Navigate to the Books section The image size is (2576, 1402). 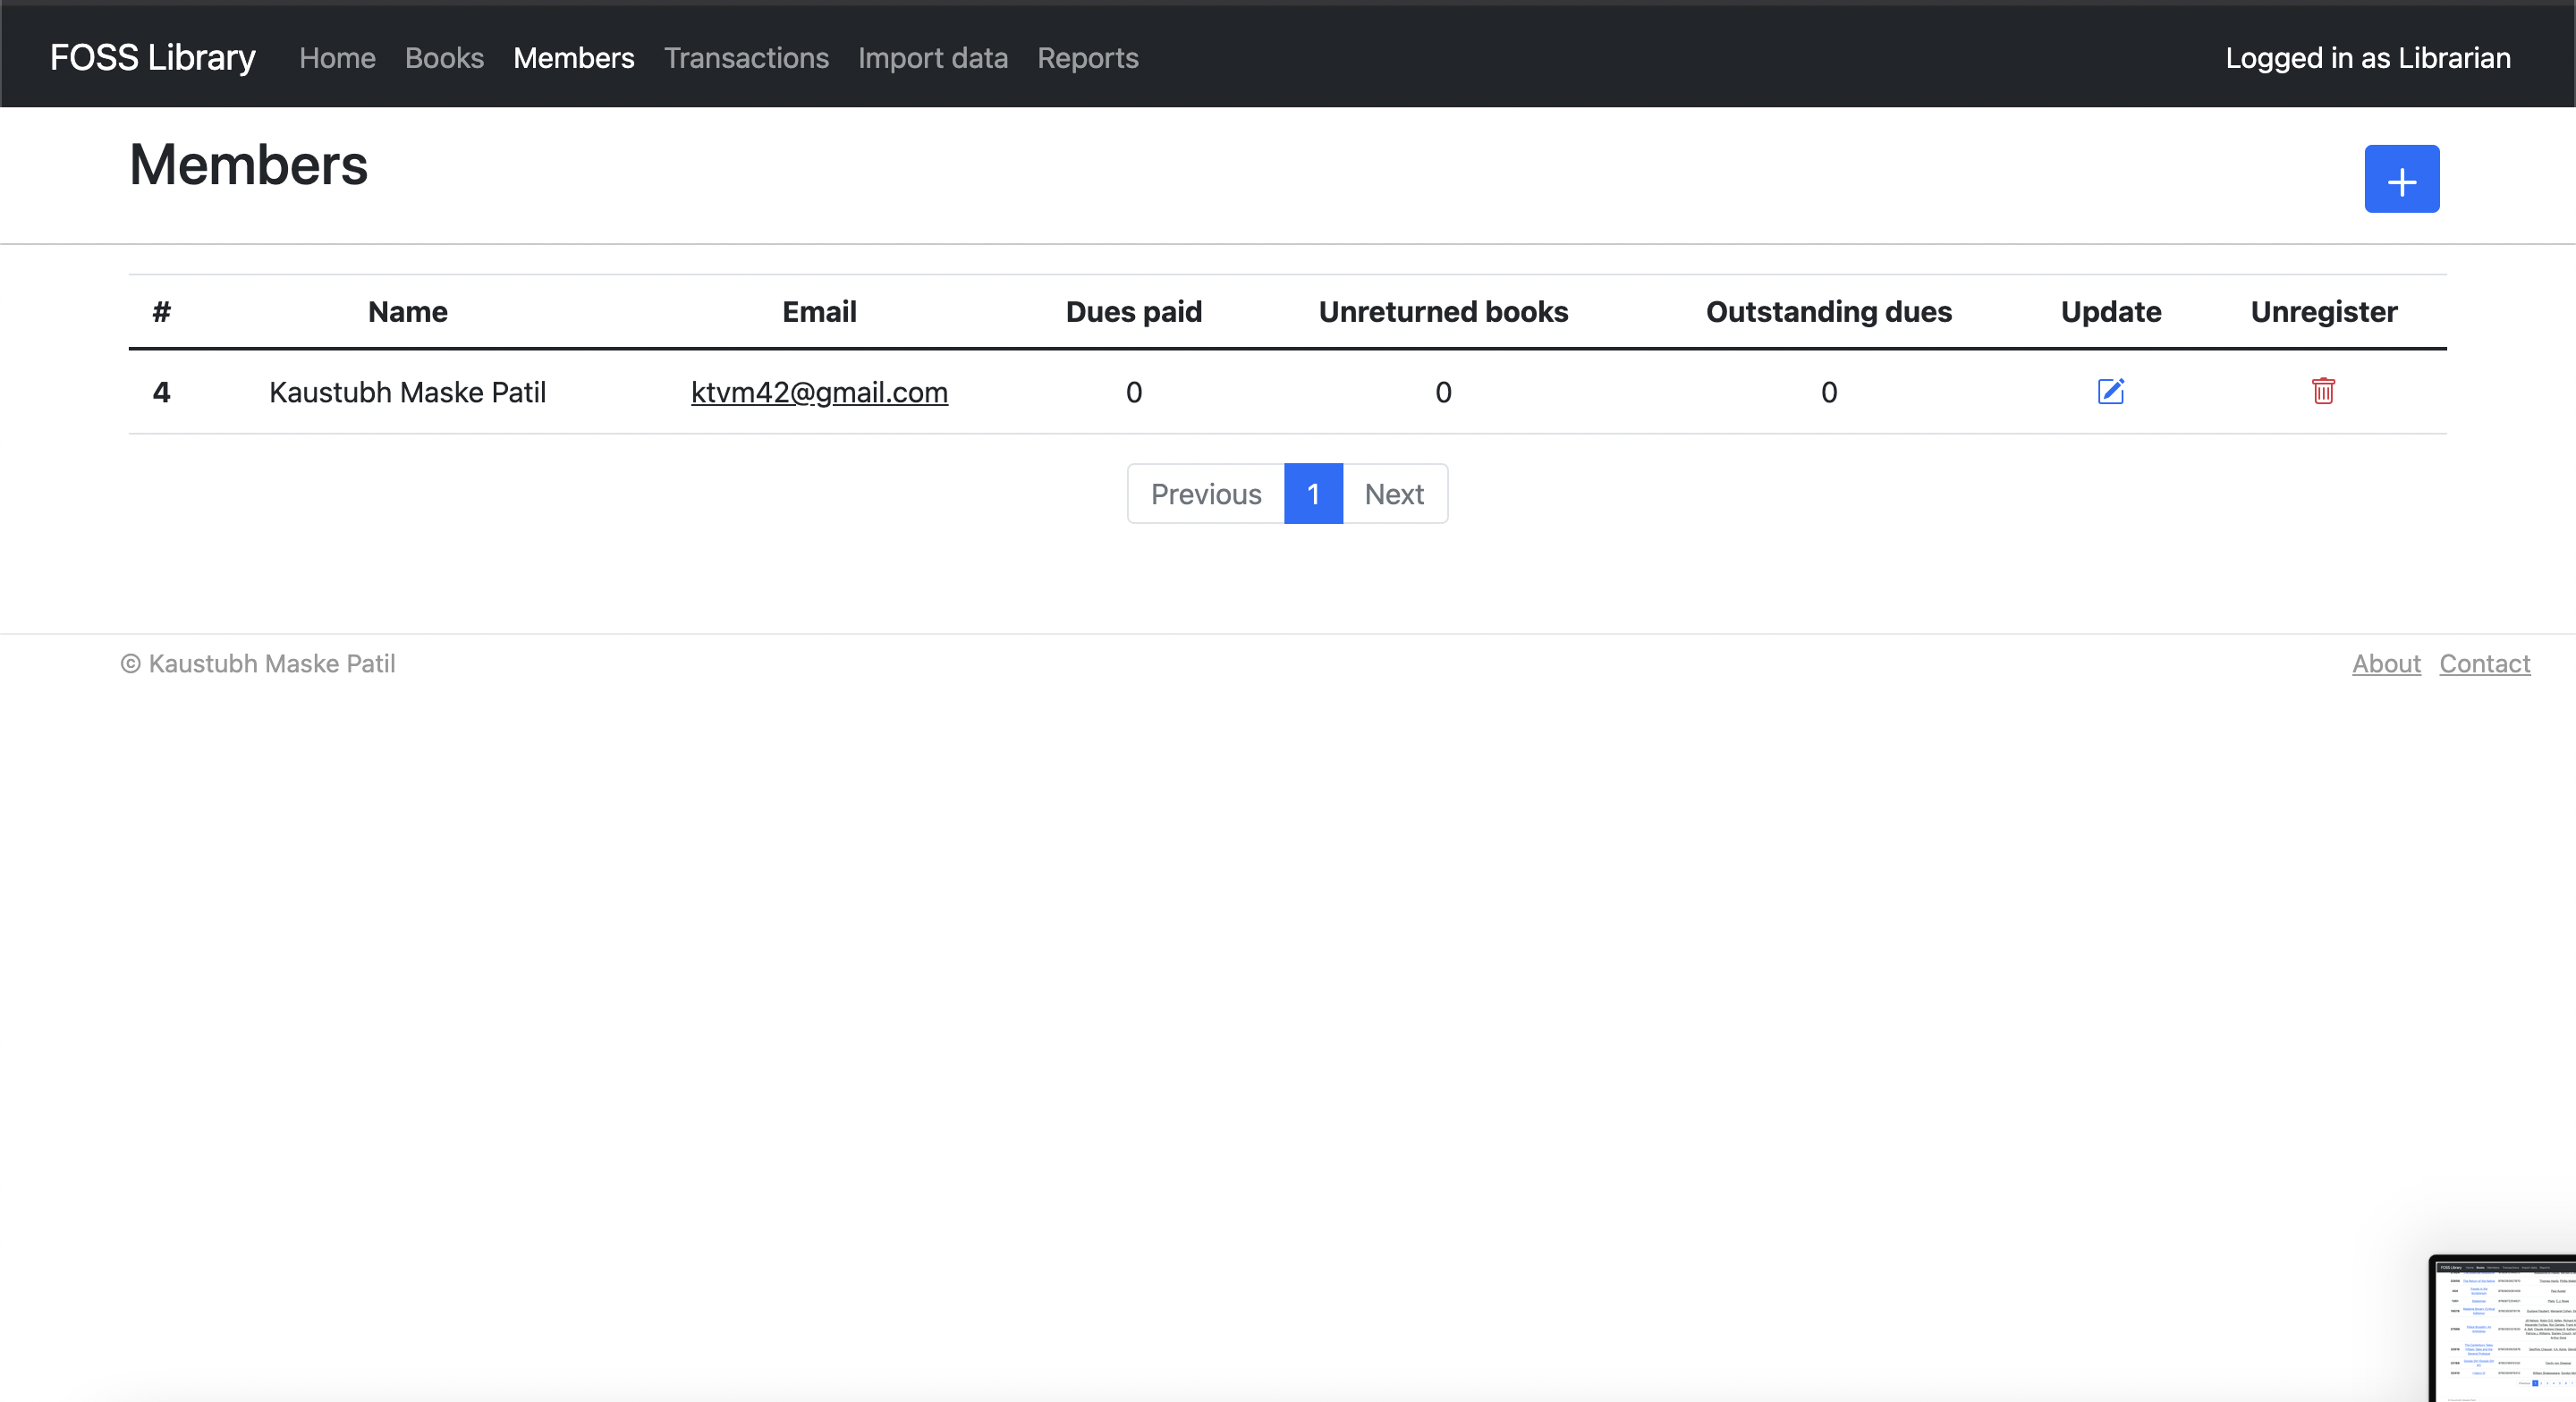pyautogui.click(x=444, y=58)
